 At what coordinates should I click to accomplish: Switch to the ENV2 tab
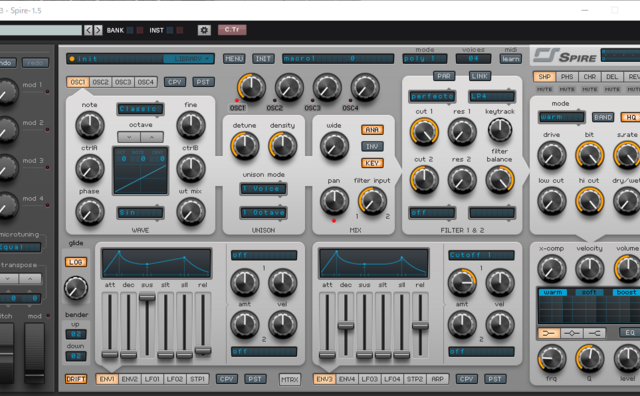[x=129, y=379]
